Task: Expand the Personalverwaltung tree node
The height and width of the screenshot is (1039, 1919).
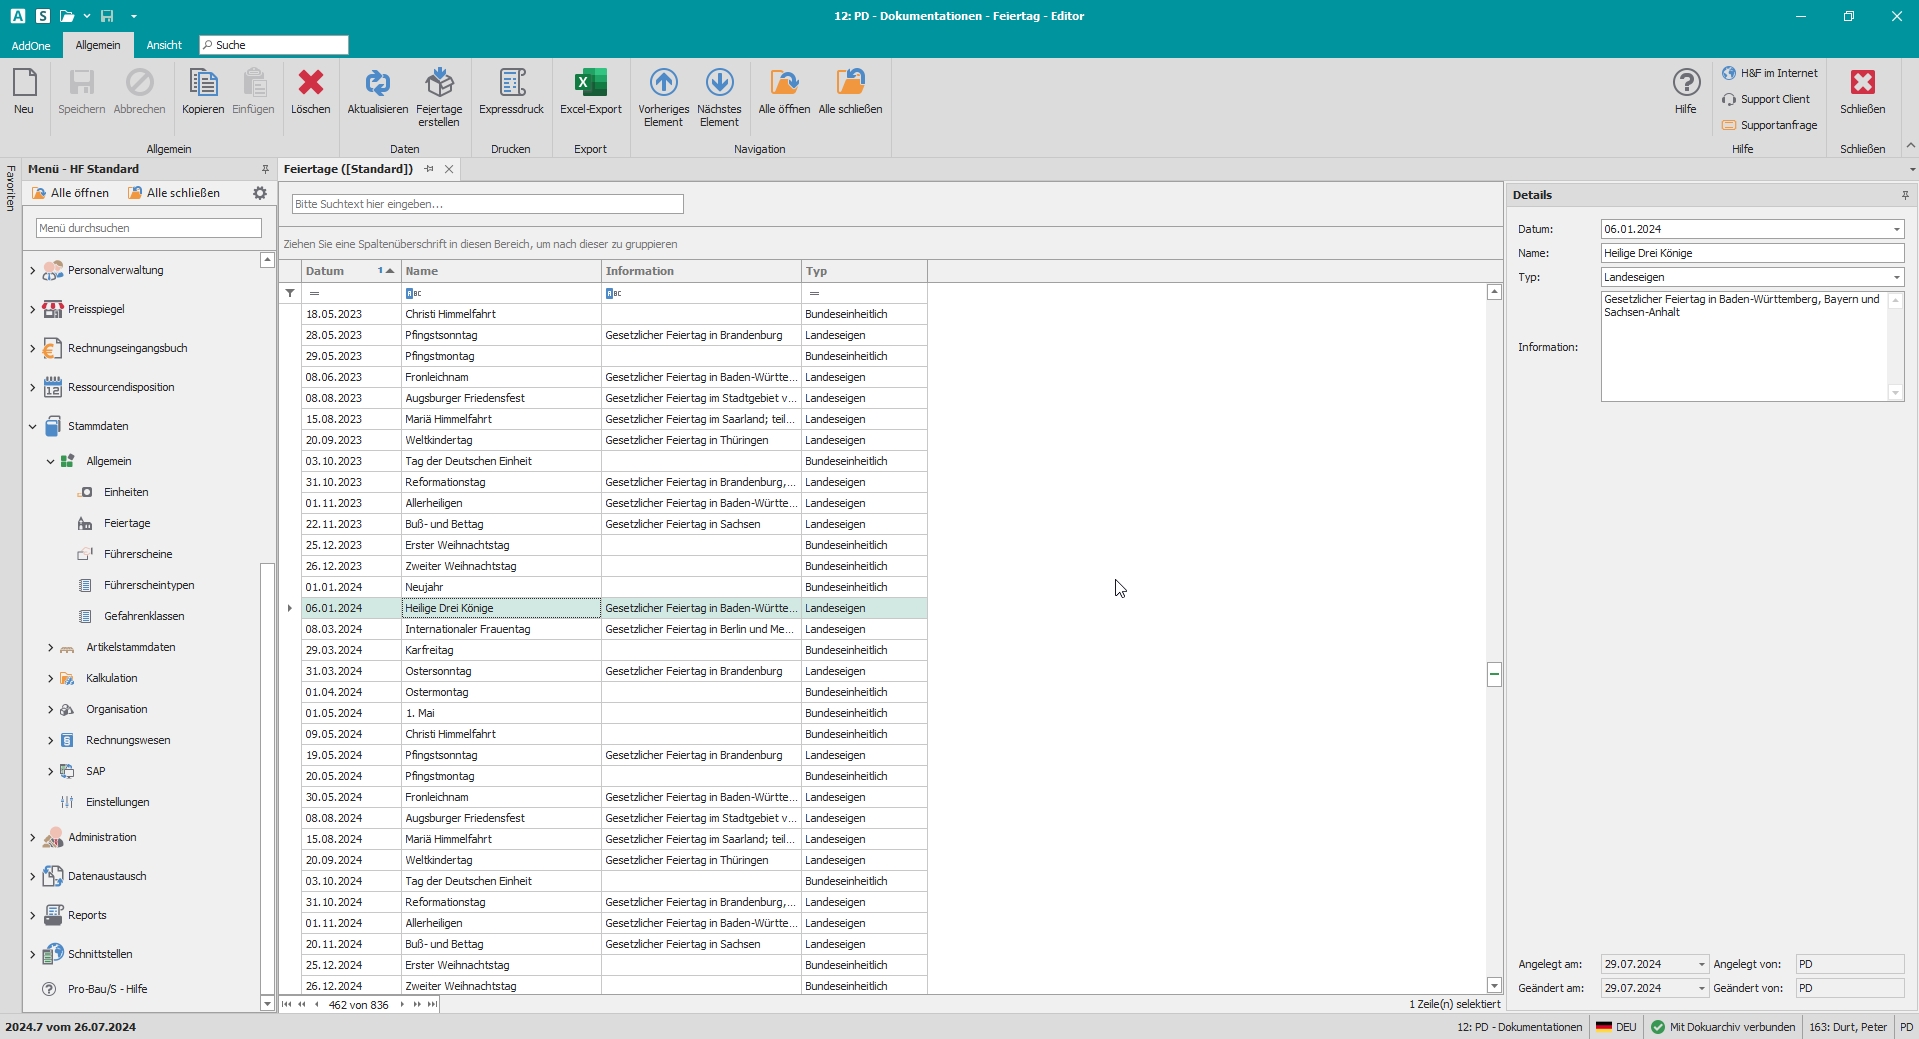Action: [x=33, y=270]
